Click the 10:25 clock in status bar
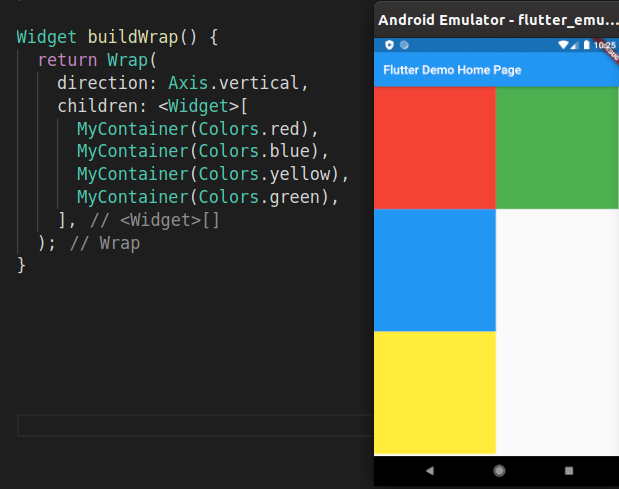Image resolution: width=619 pixels, height=489 pixels. click(604, 45)
